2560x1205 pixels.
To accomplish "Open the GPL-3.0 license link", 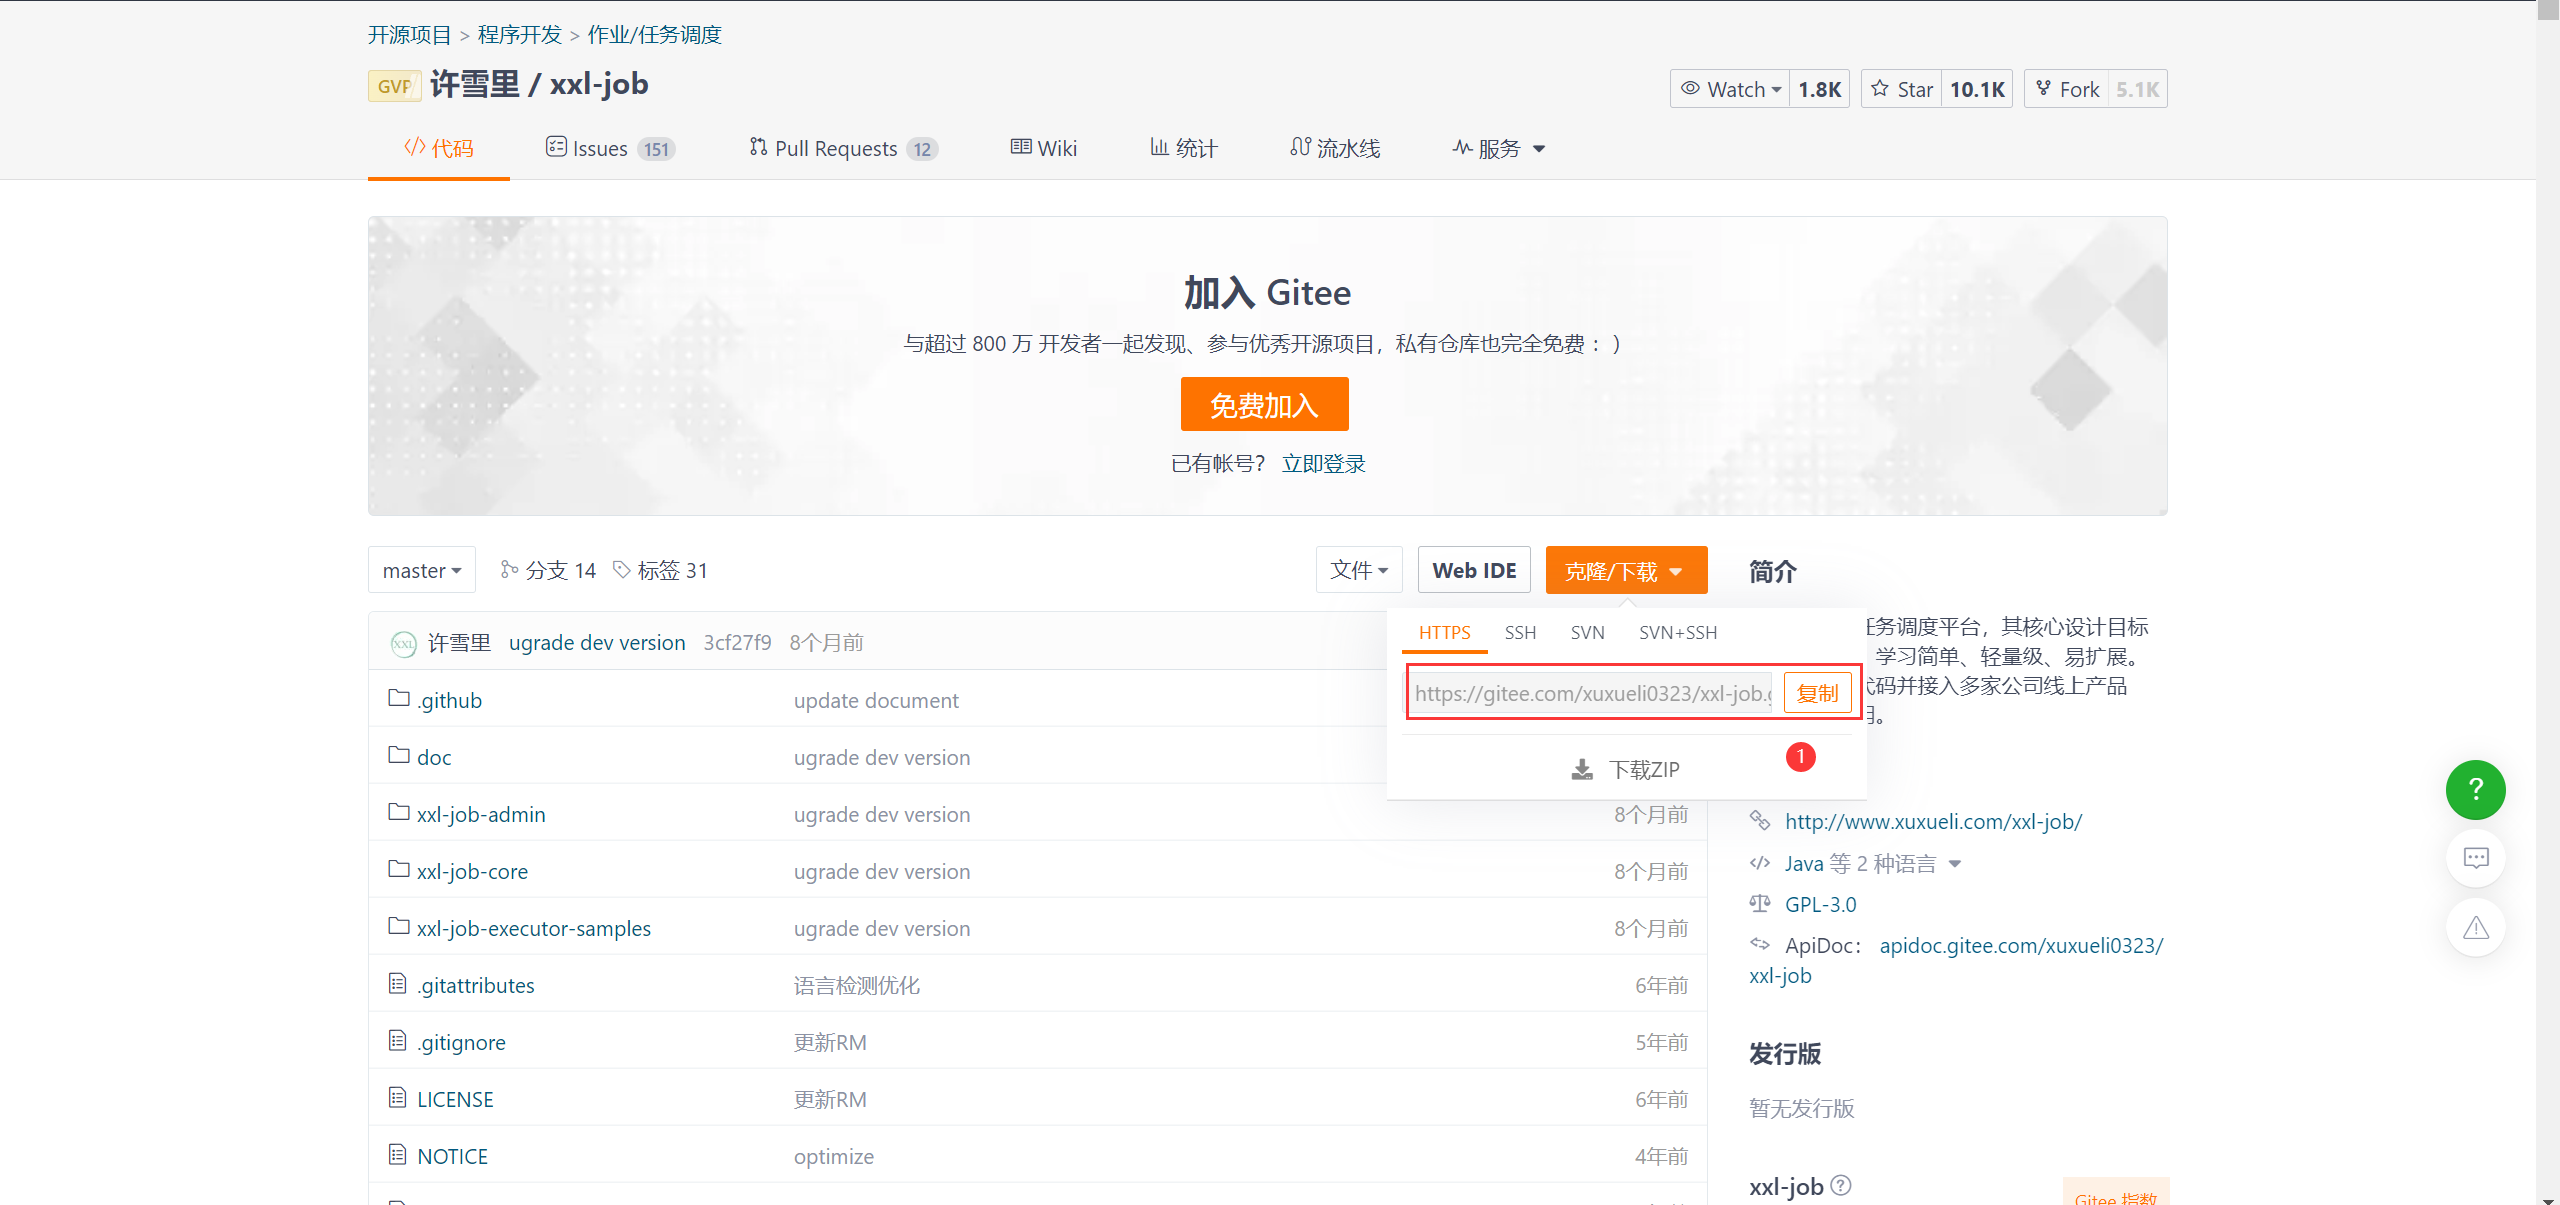I will [x=1820, y=904].
